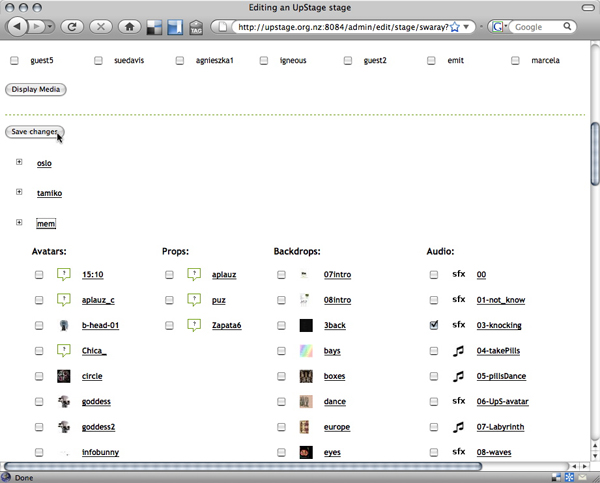Check the guest5 user checkbox
Image resolution: width=600 pixels, height=483 pixels.
pos(14,60)
